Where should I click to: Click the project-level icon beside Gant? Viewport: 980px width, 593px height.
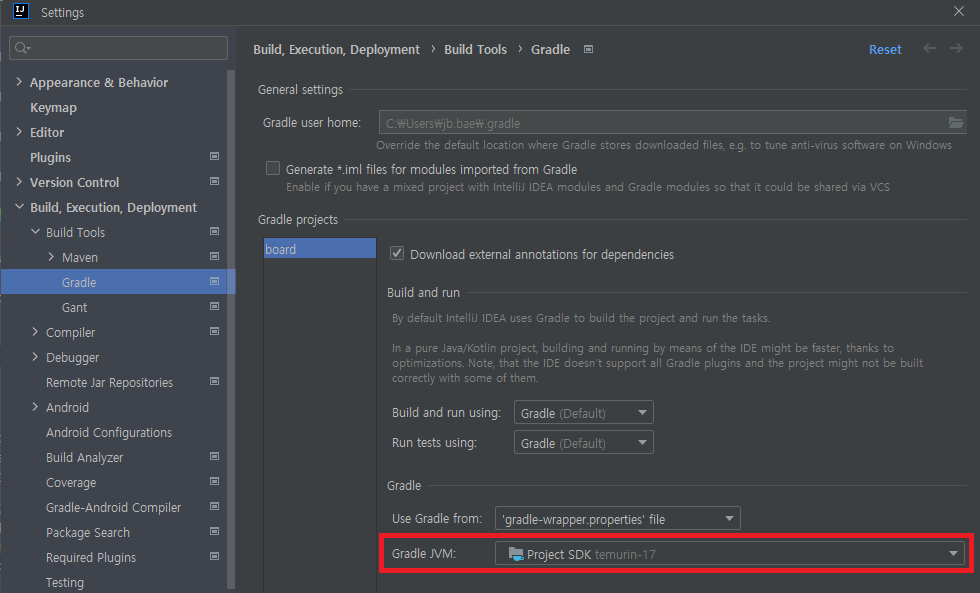click(214, 306)
